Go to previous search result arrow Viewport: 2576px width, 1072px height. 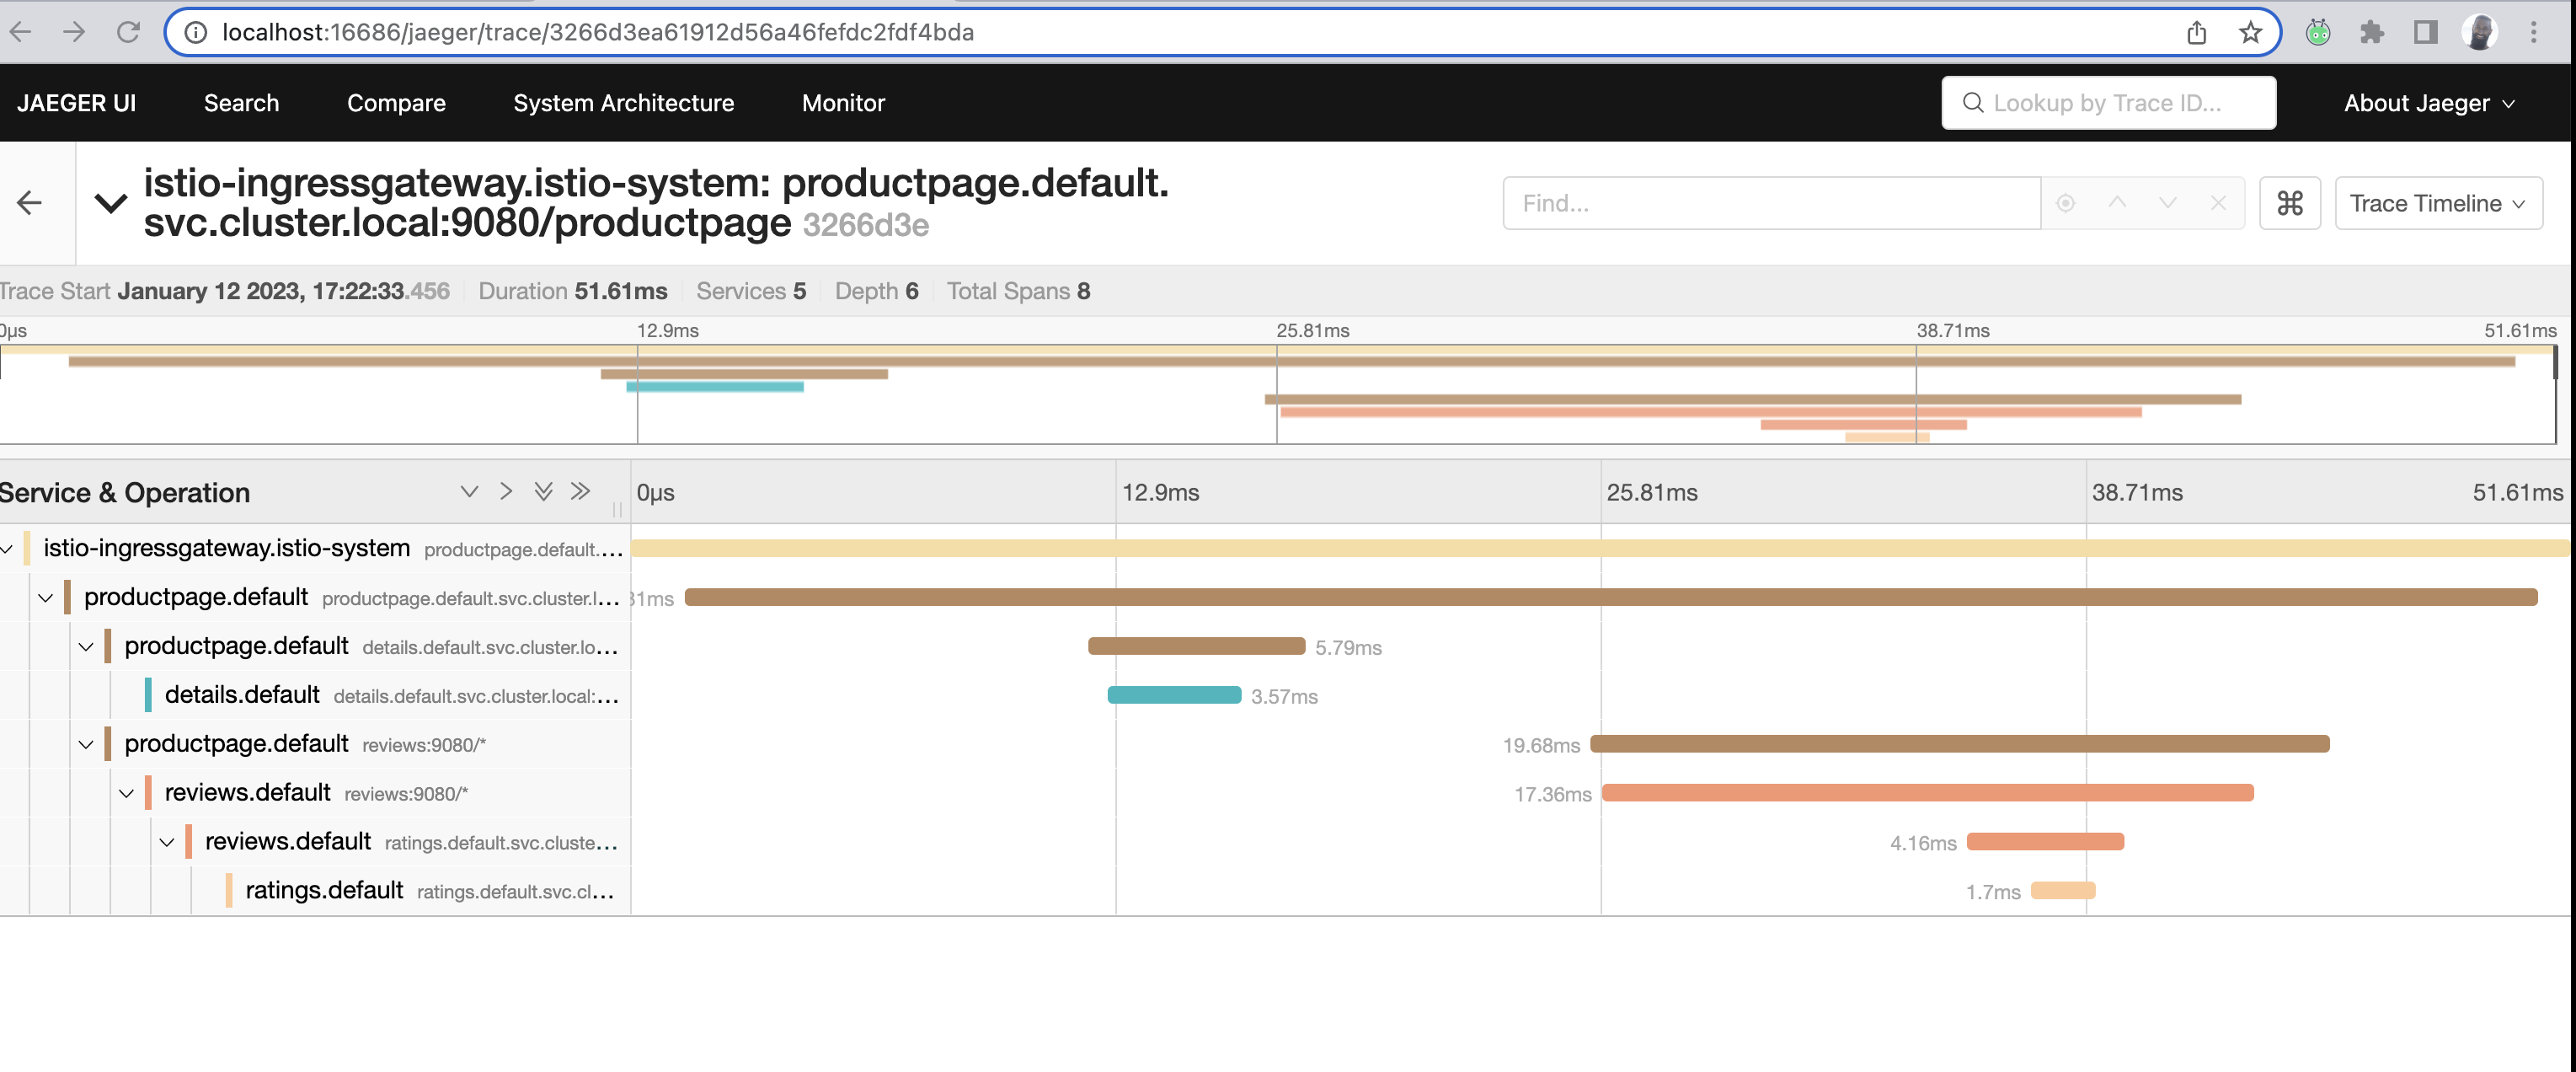click(2117, 202)
